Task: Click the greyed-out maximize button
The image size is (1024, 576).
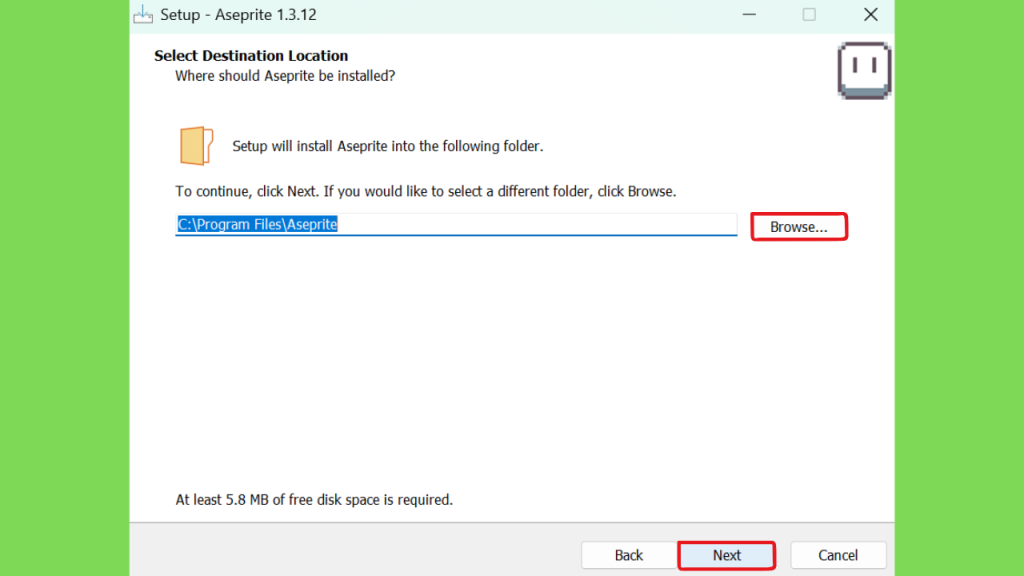Action: click(809, 15)
